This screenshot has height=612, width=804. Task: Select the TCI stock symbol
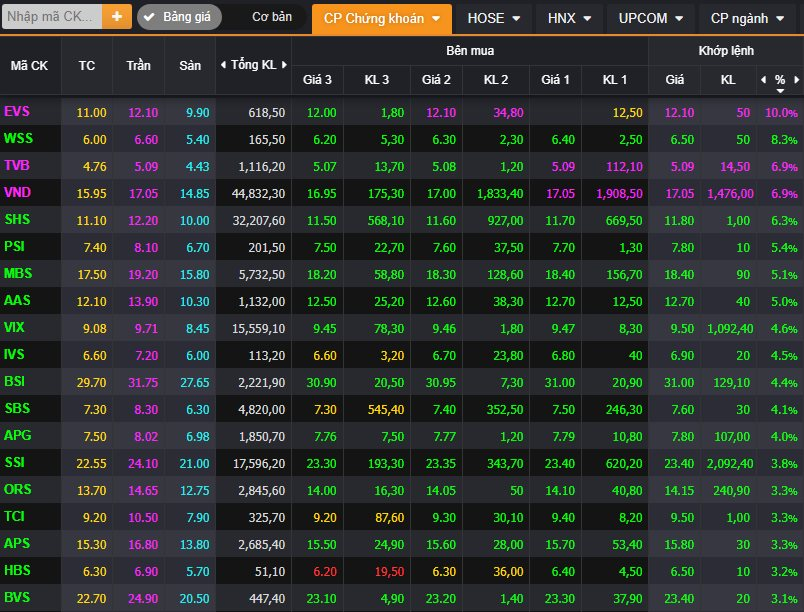coord(14,516)
